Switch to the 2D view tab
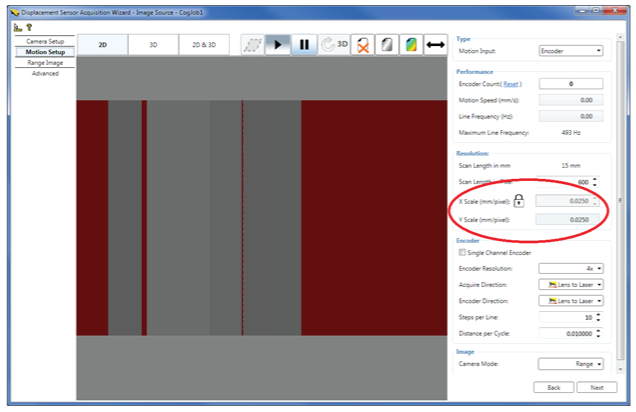636x412 pixels. point(103,45)
